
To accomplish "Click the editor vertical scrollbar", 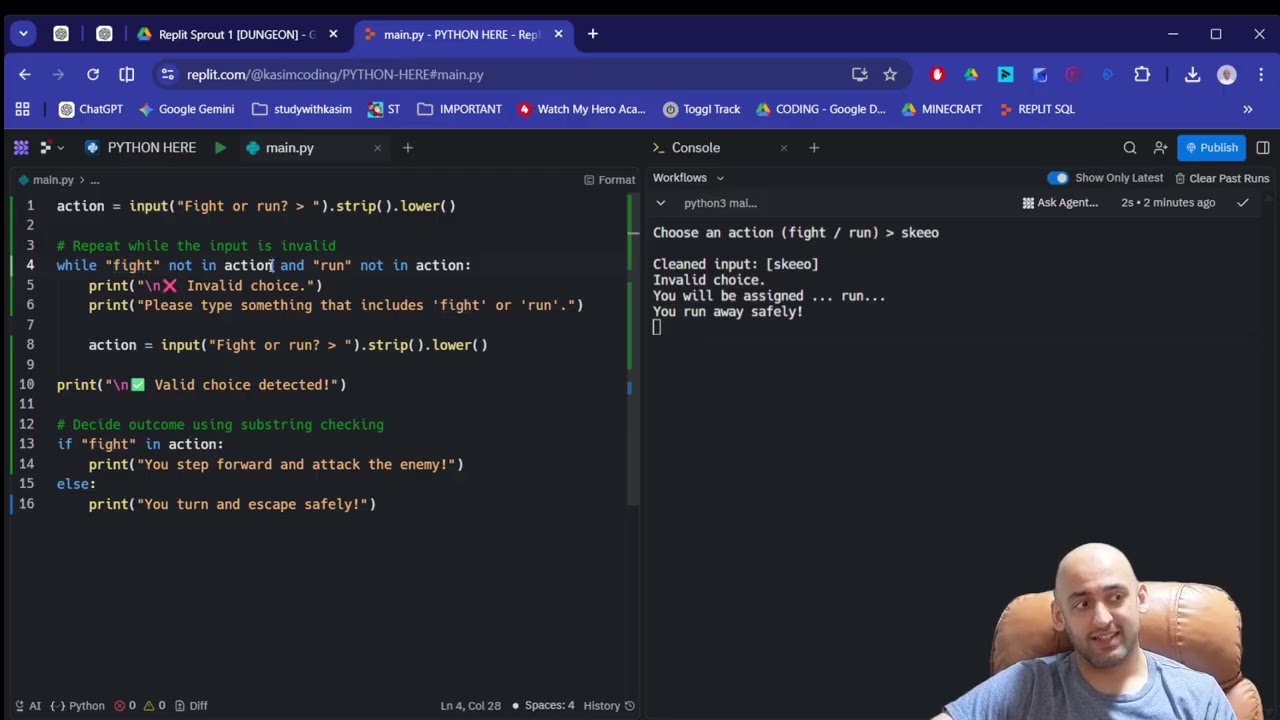I will pyautogui.click(x=634, y=350).
